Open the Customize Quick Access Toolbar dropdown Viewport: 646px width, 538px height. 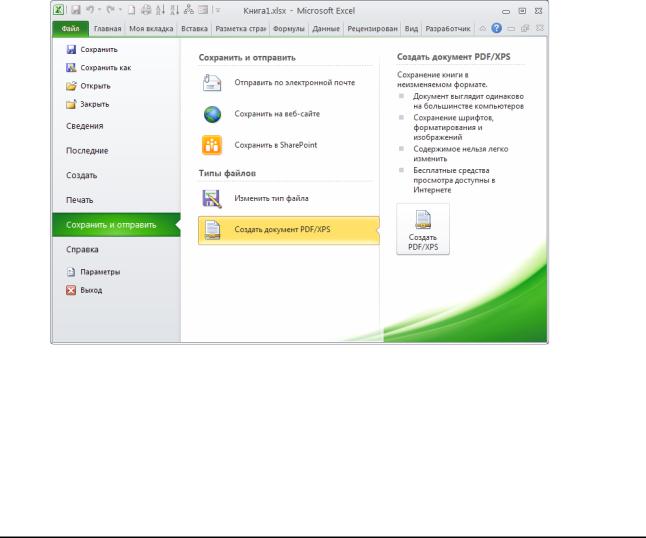(218, 10)
